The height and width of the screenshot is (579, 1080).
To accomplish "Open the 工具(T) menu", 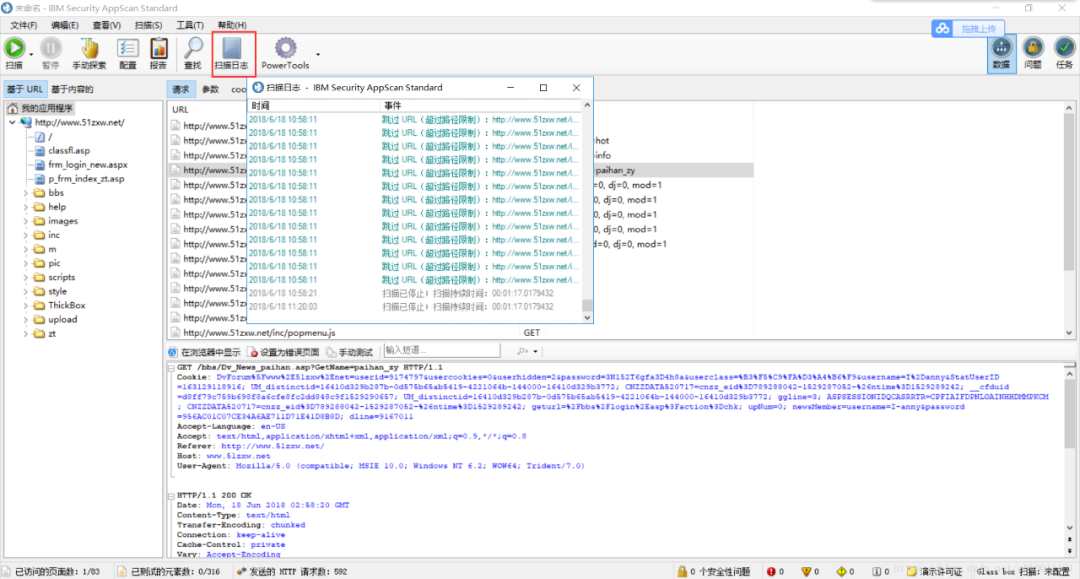I will pos(189,25).
